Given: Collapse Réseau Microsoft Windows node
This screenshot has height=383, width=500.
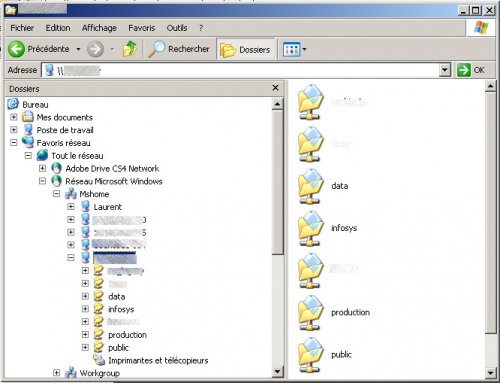Looking at the screenshot, I should tap(42, 181).
